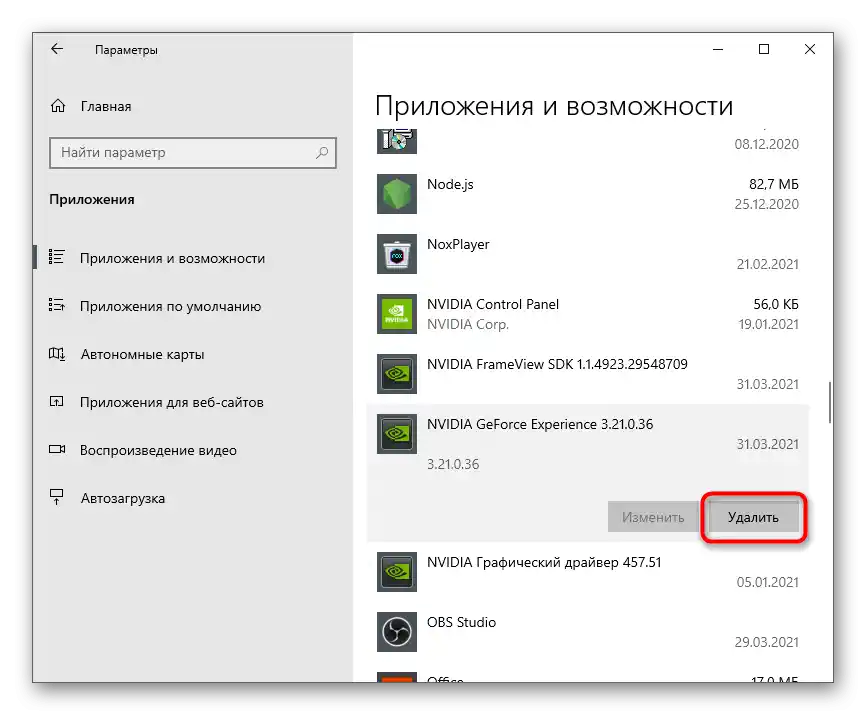Click the Изменить button
Image resolution: width=866 pixels, height=715 pixels.
pyautogui.click(x=653, y=517)
